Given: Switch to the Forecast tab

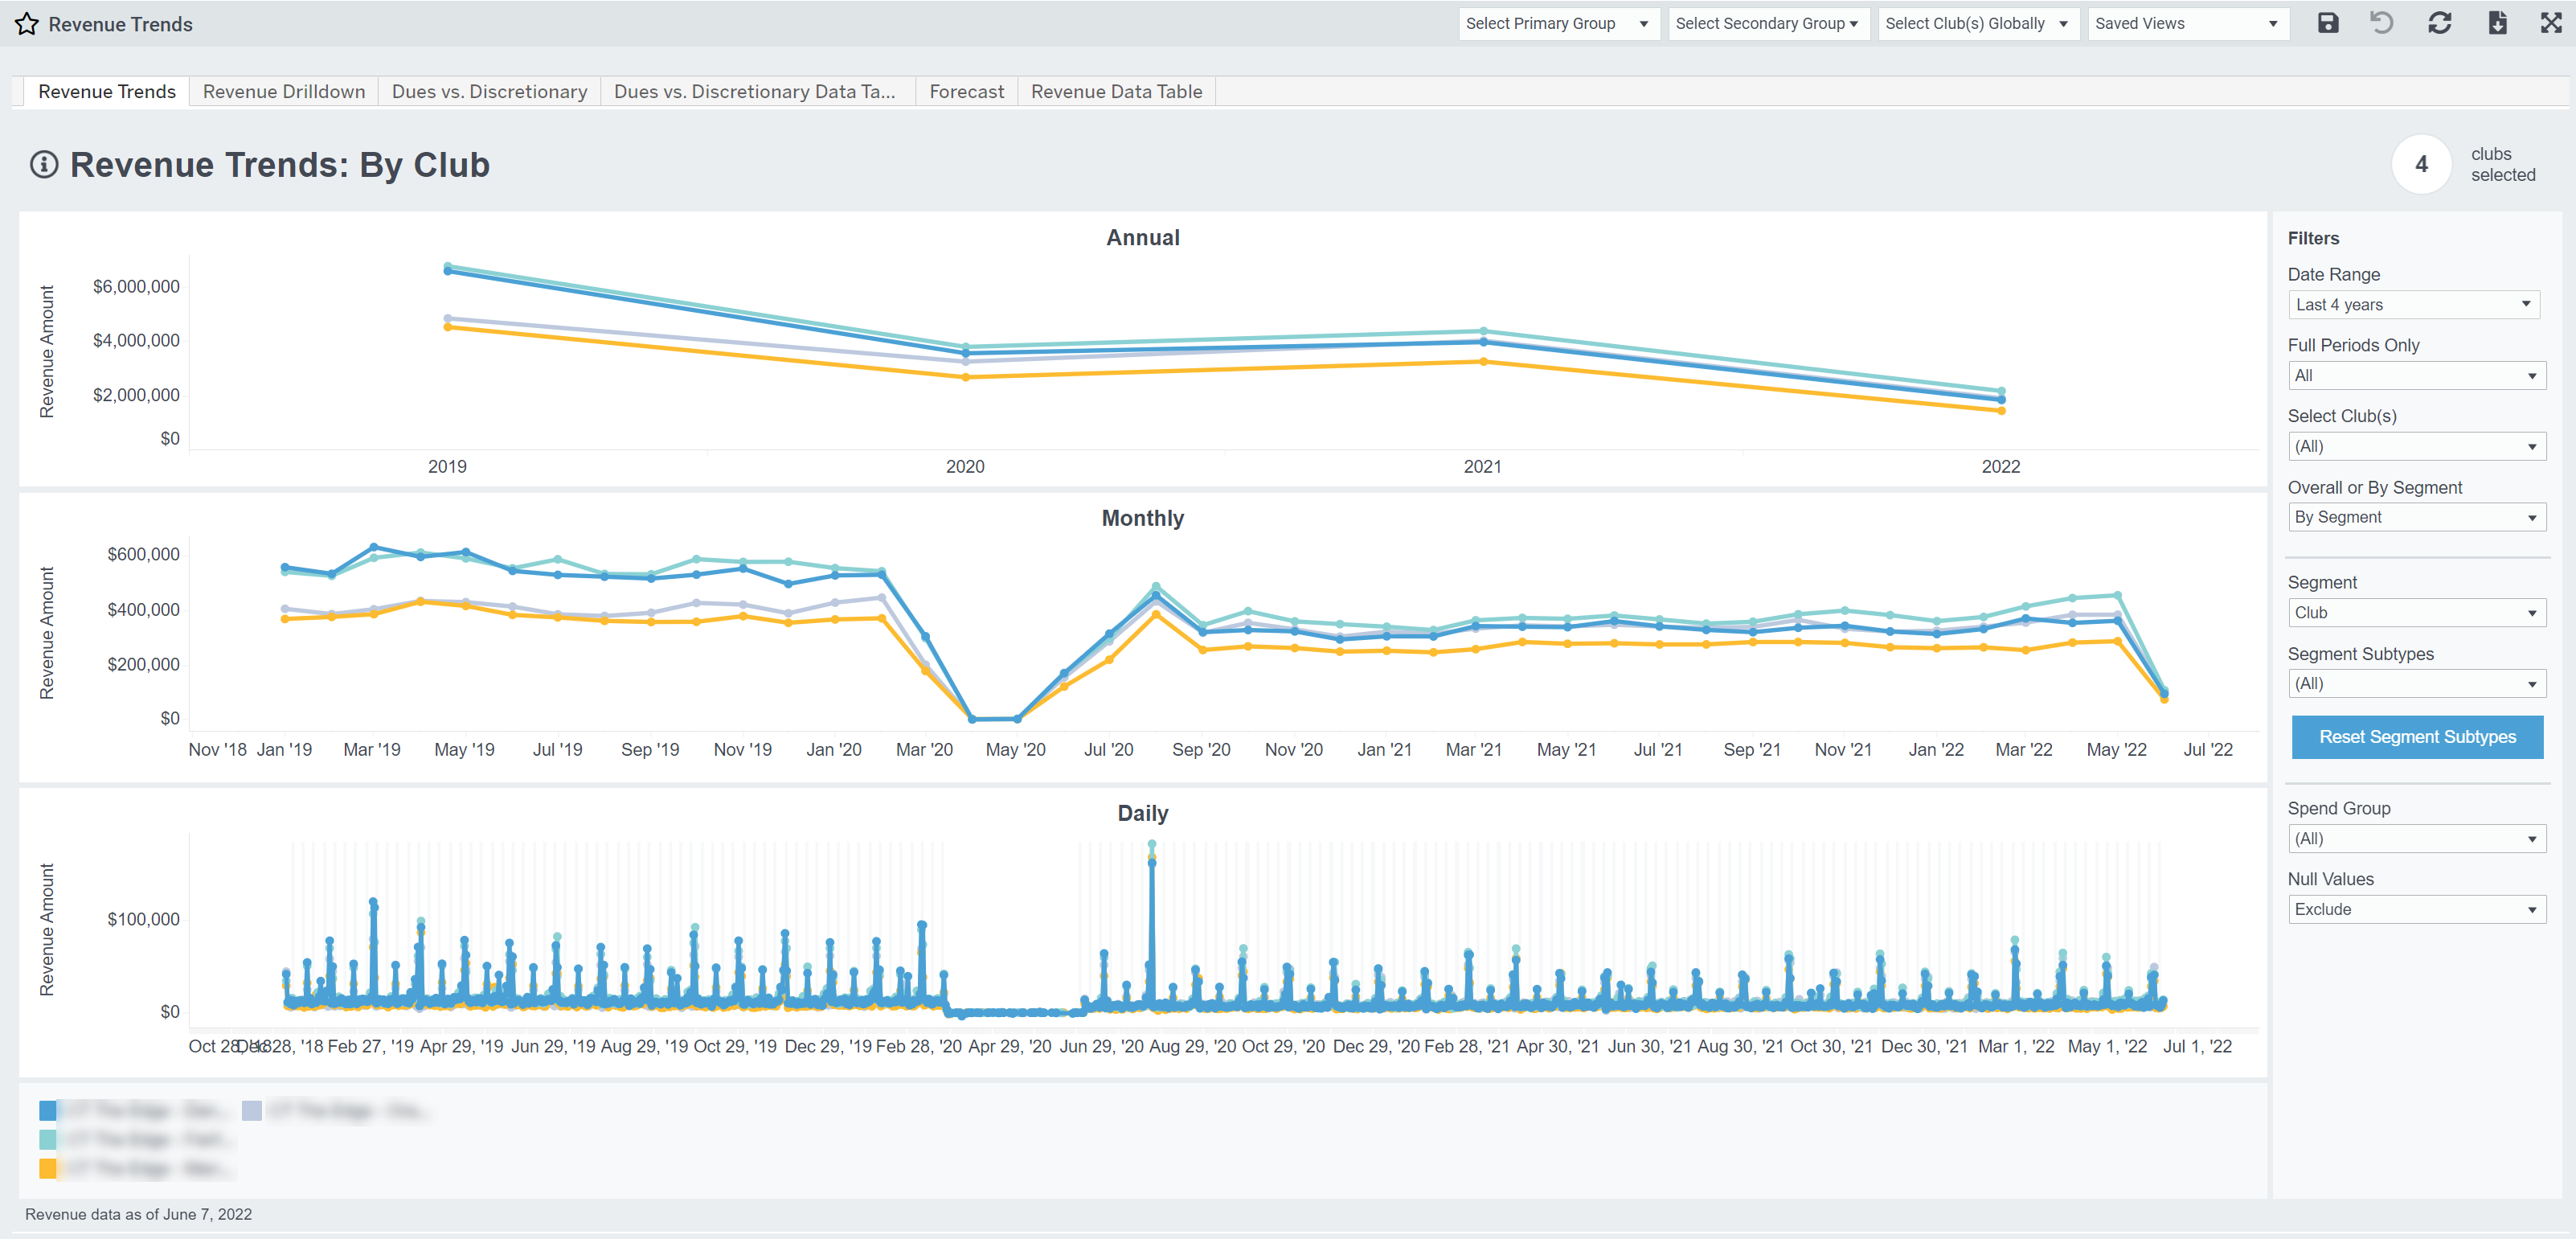Looking at the screenshot, I should click(966, 91).
